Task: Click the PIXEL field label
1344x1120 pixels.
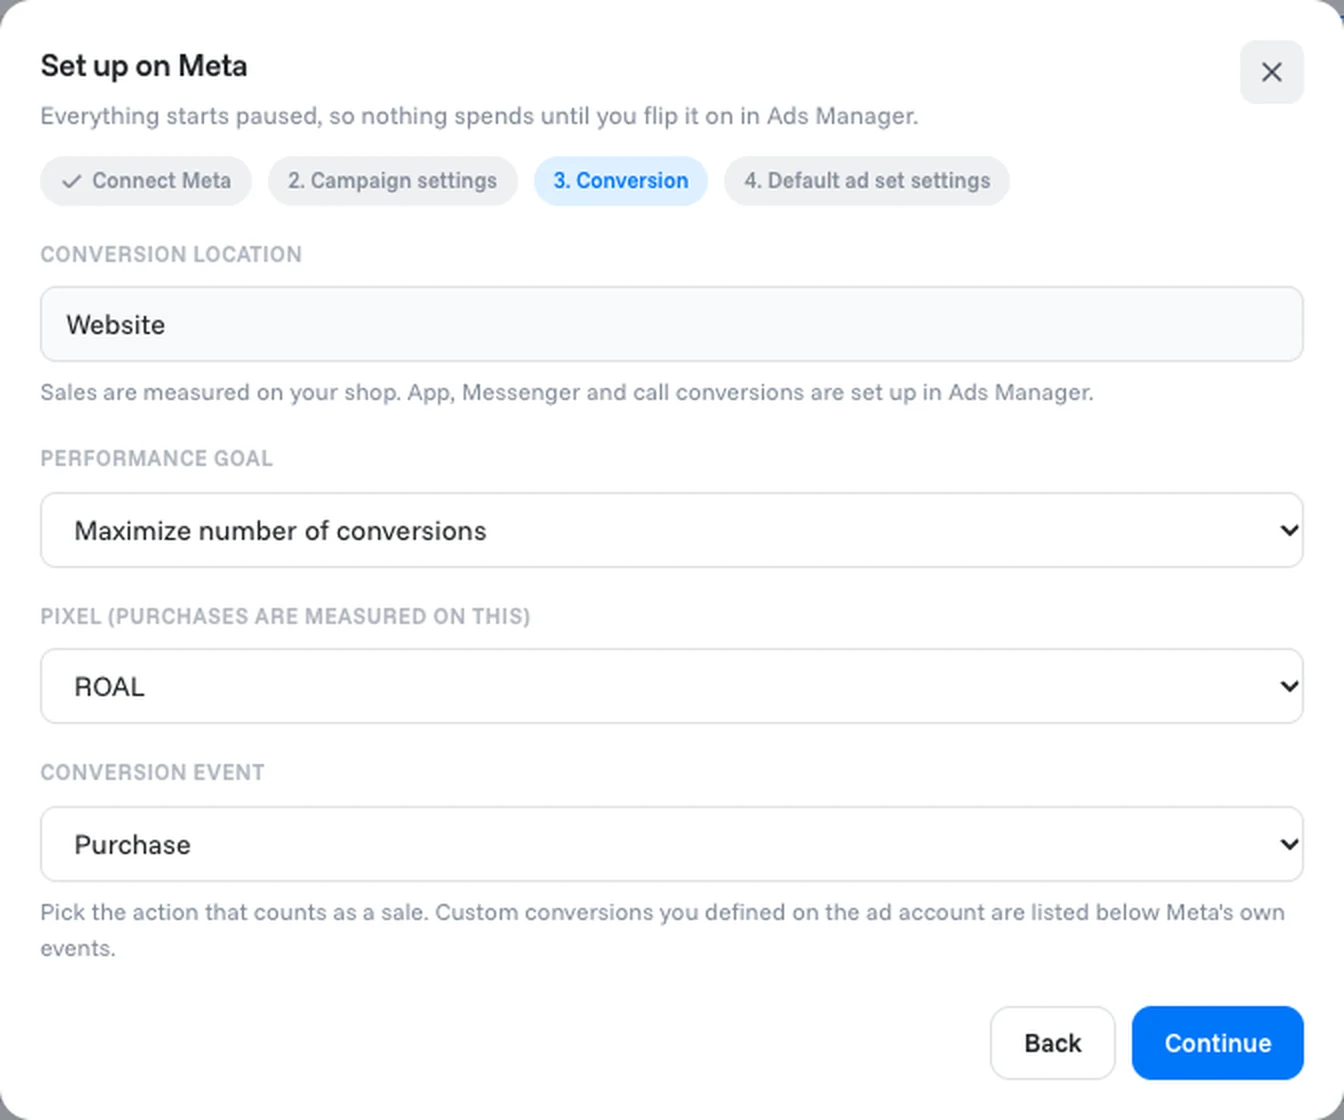Action: [x=285, y=616]
